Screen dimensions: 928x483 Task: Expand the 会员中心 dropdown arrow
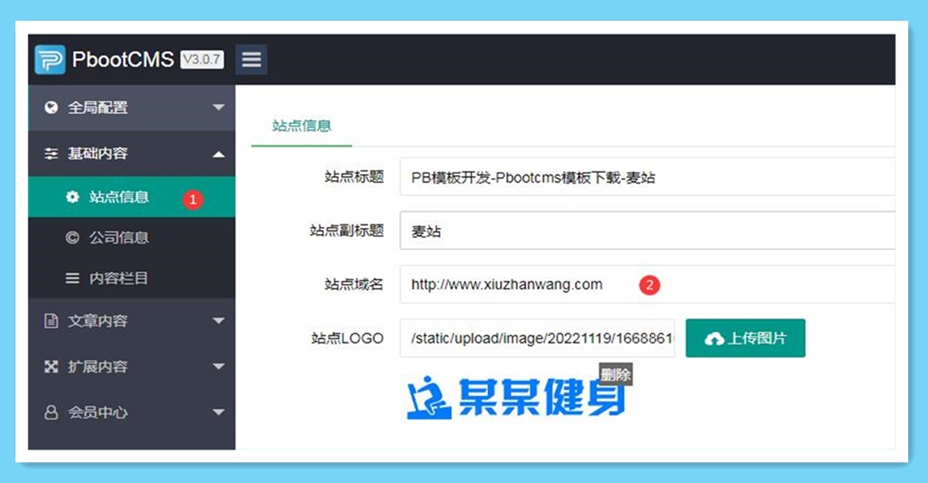(x=218, y=412)
